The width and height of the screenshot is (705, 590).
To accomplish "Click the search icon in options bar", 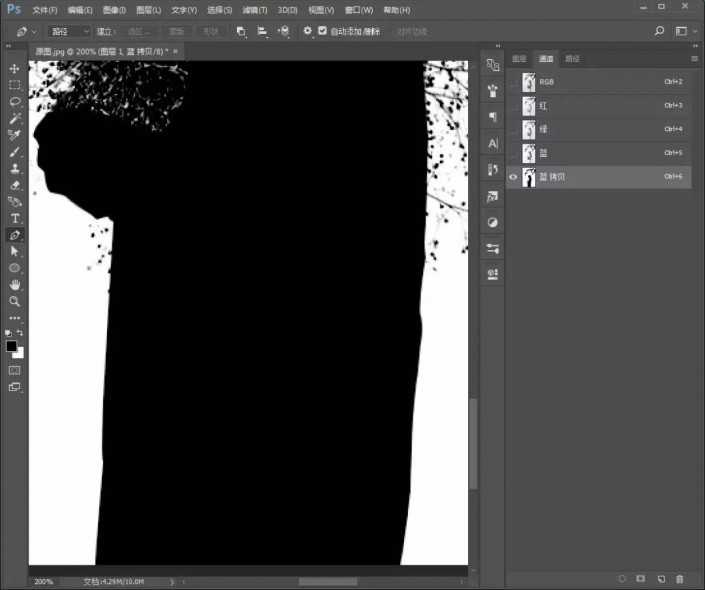I will click(659, 31).
